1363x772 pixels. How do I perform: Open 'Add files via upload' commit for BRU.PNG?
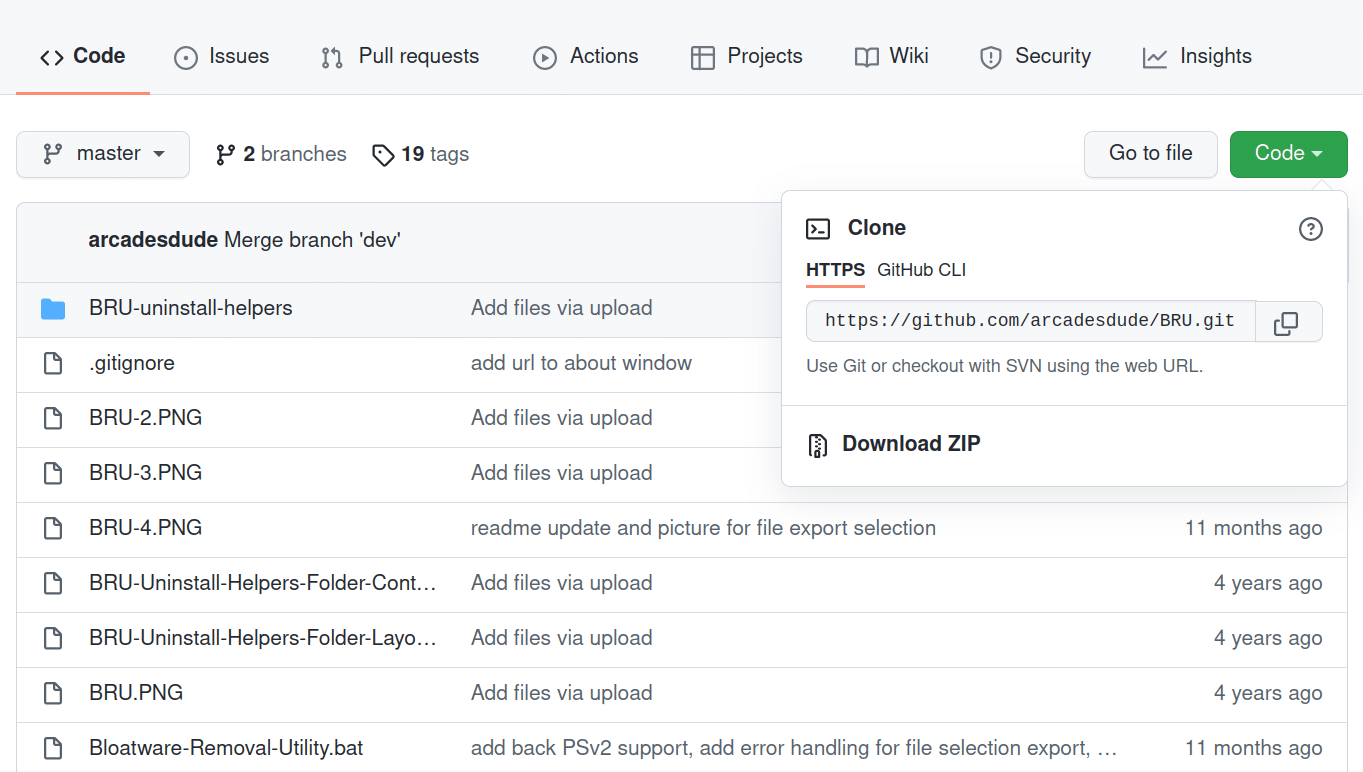tap(561, 693)
